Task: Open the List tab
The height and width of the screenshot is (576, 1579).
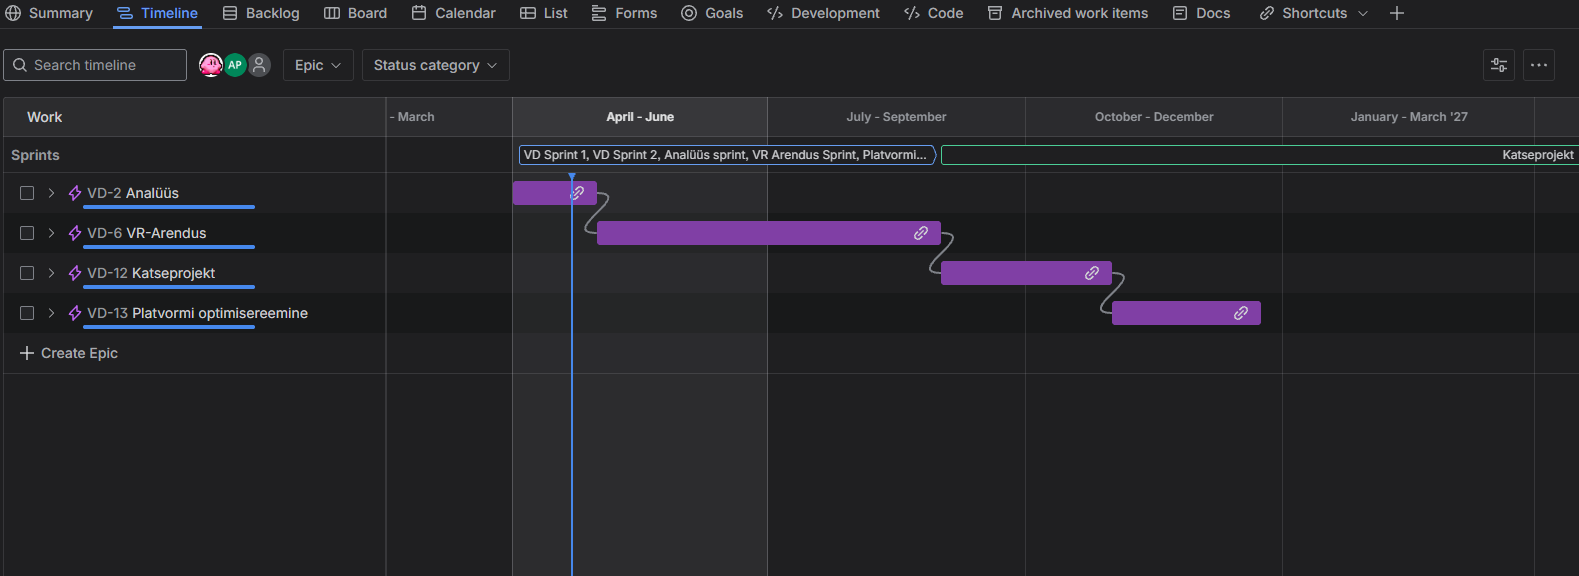Action: click(543, 13)
